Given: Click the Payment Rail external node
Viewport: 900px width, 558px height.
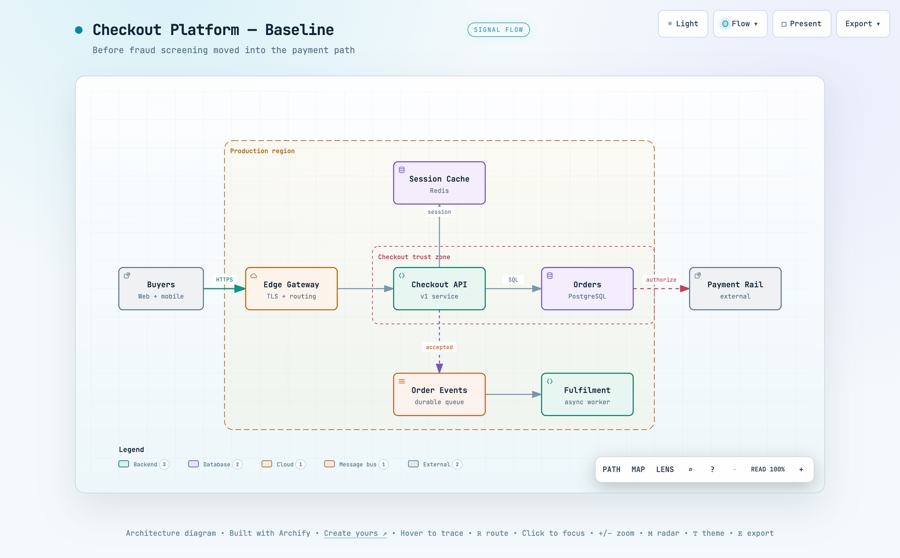Looking at the screenshot, I should point(735,289).
